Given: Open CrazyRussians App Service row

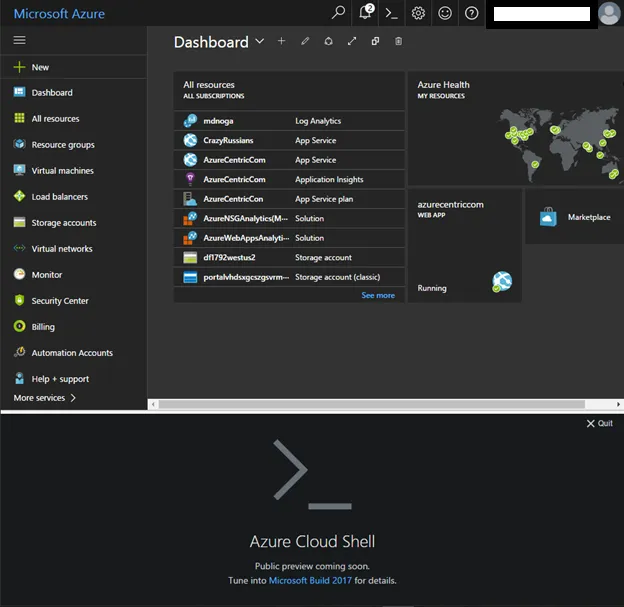Looking at the screenshot, I should (289, 140).
